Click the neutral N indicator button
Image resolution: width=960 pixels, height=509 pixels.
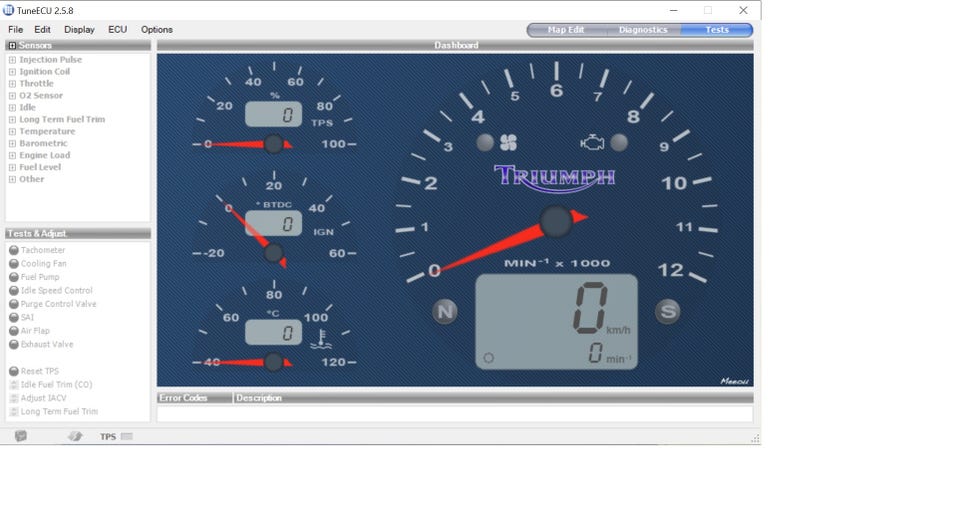click(445, 312)
